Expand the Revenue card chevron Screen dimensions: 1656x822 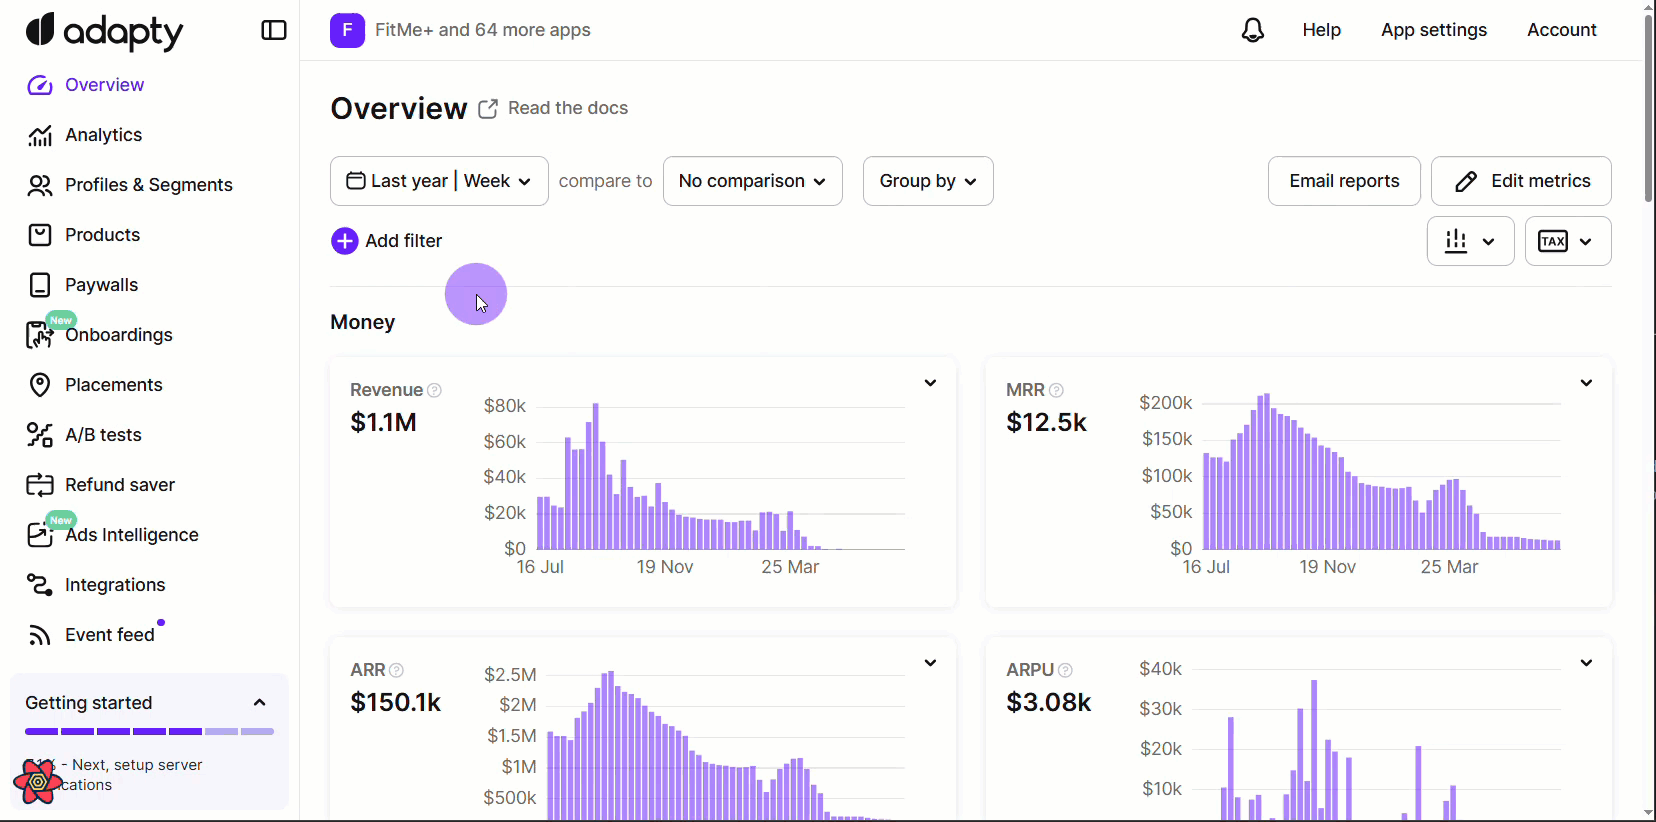coord(930,383)
